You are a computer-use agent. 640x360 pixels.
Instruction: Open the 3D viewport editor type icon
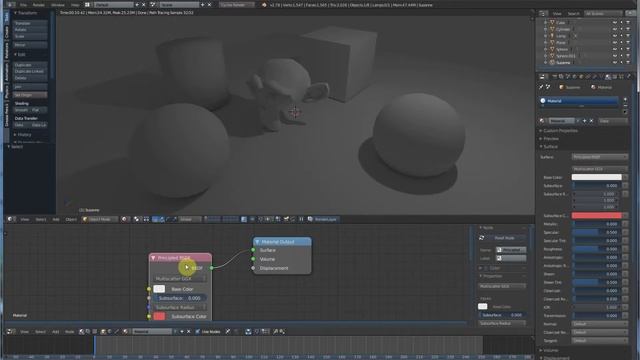(x=10, y=220)
